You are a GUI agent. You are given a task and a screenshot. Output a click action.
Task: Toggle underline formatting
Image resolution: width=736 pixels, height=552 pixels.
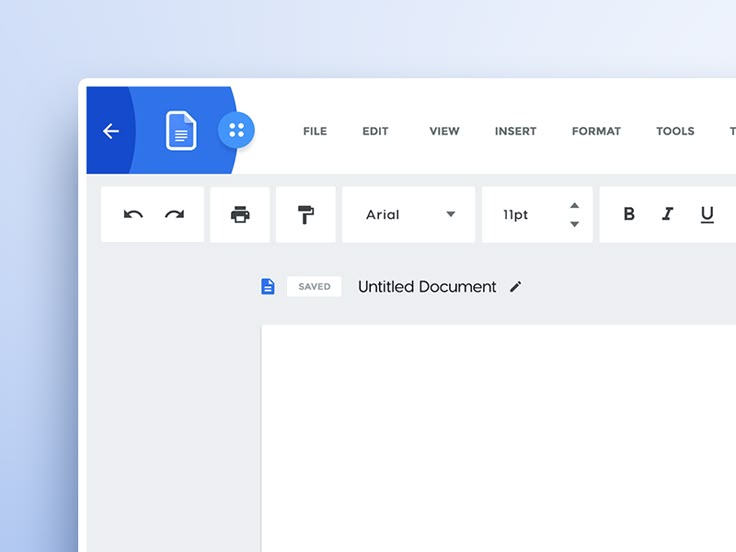tap(707, 215)
